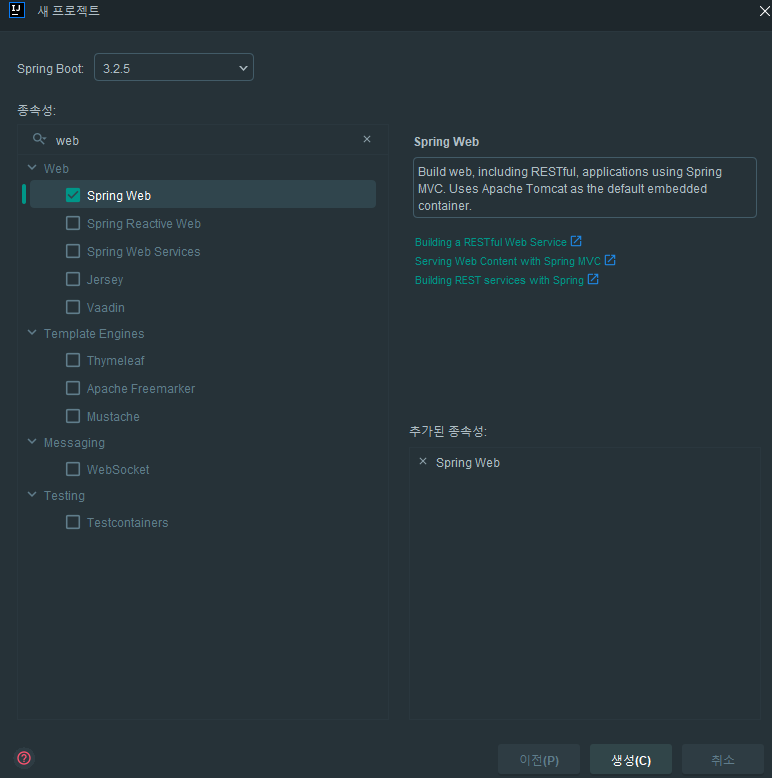Click the Messaging group label
The height and width of the screenshot is (778, 772).
pos(74,443)
